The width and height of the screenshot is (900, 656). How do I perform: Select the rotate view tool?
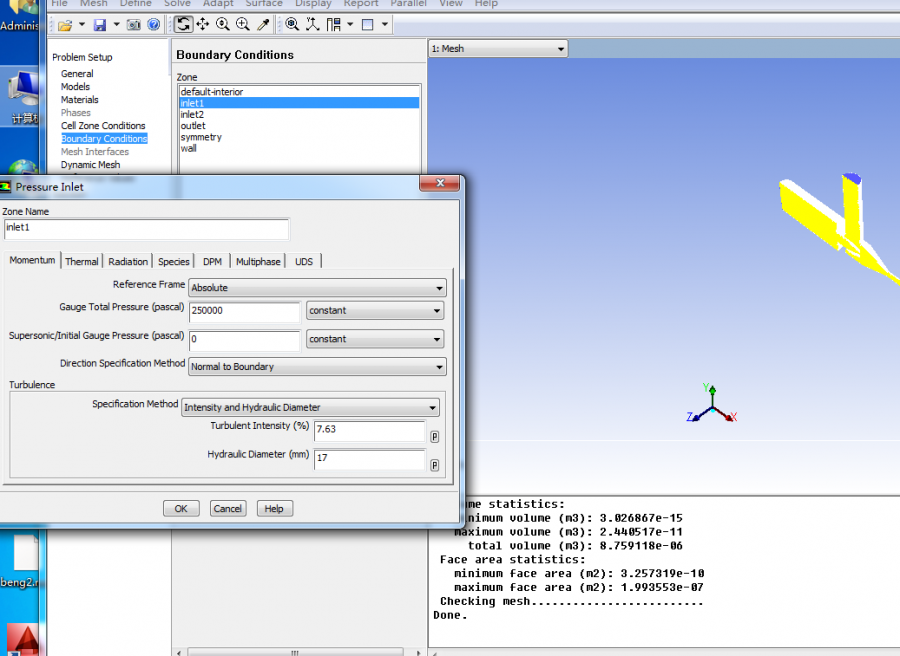tap(183, 24)
